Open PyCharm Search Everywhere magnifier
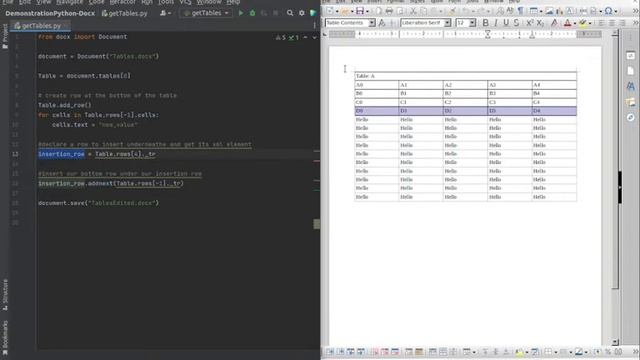This screenshot has width=640, height=360. [290, 13]
